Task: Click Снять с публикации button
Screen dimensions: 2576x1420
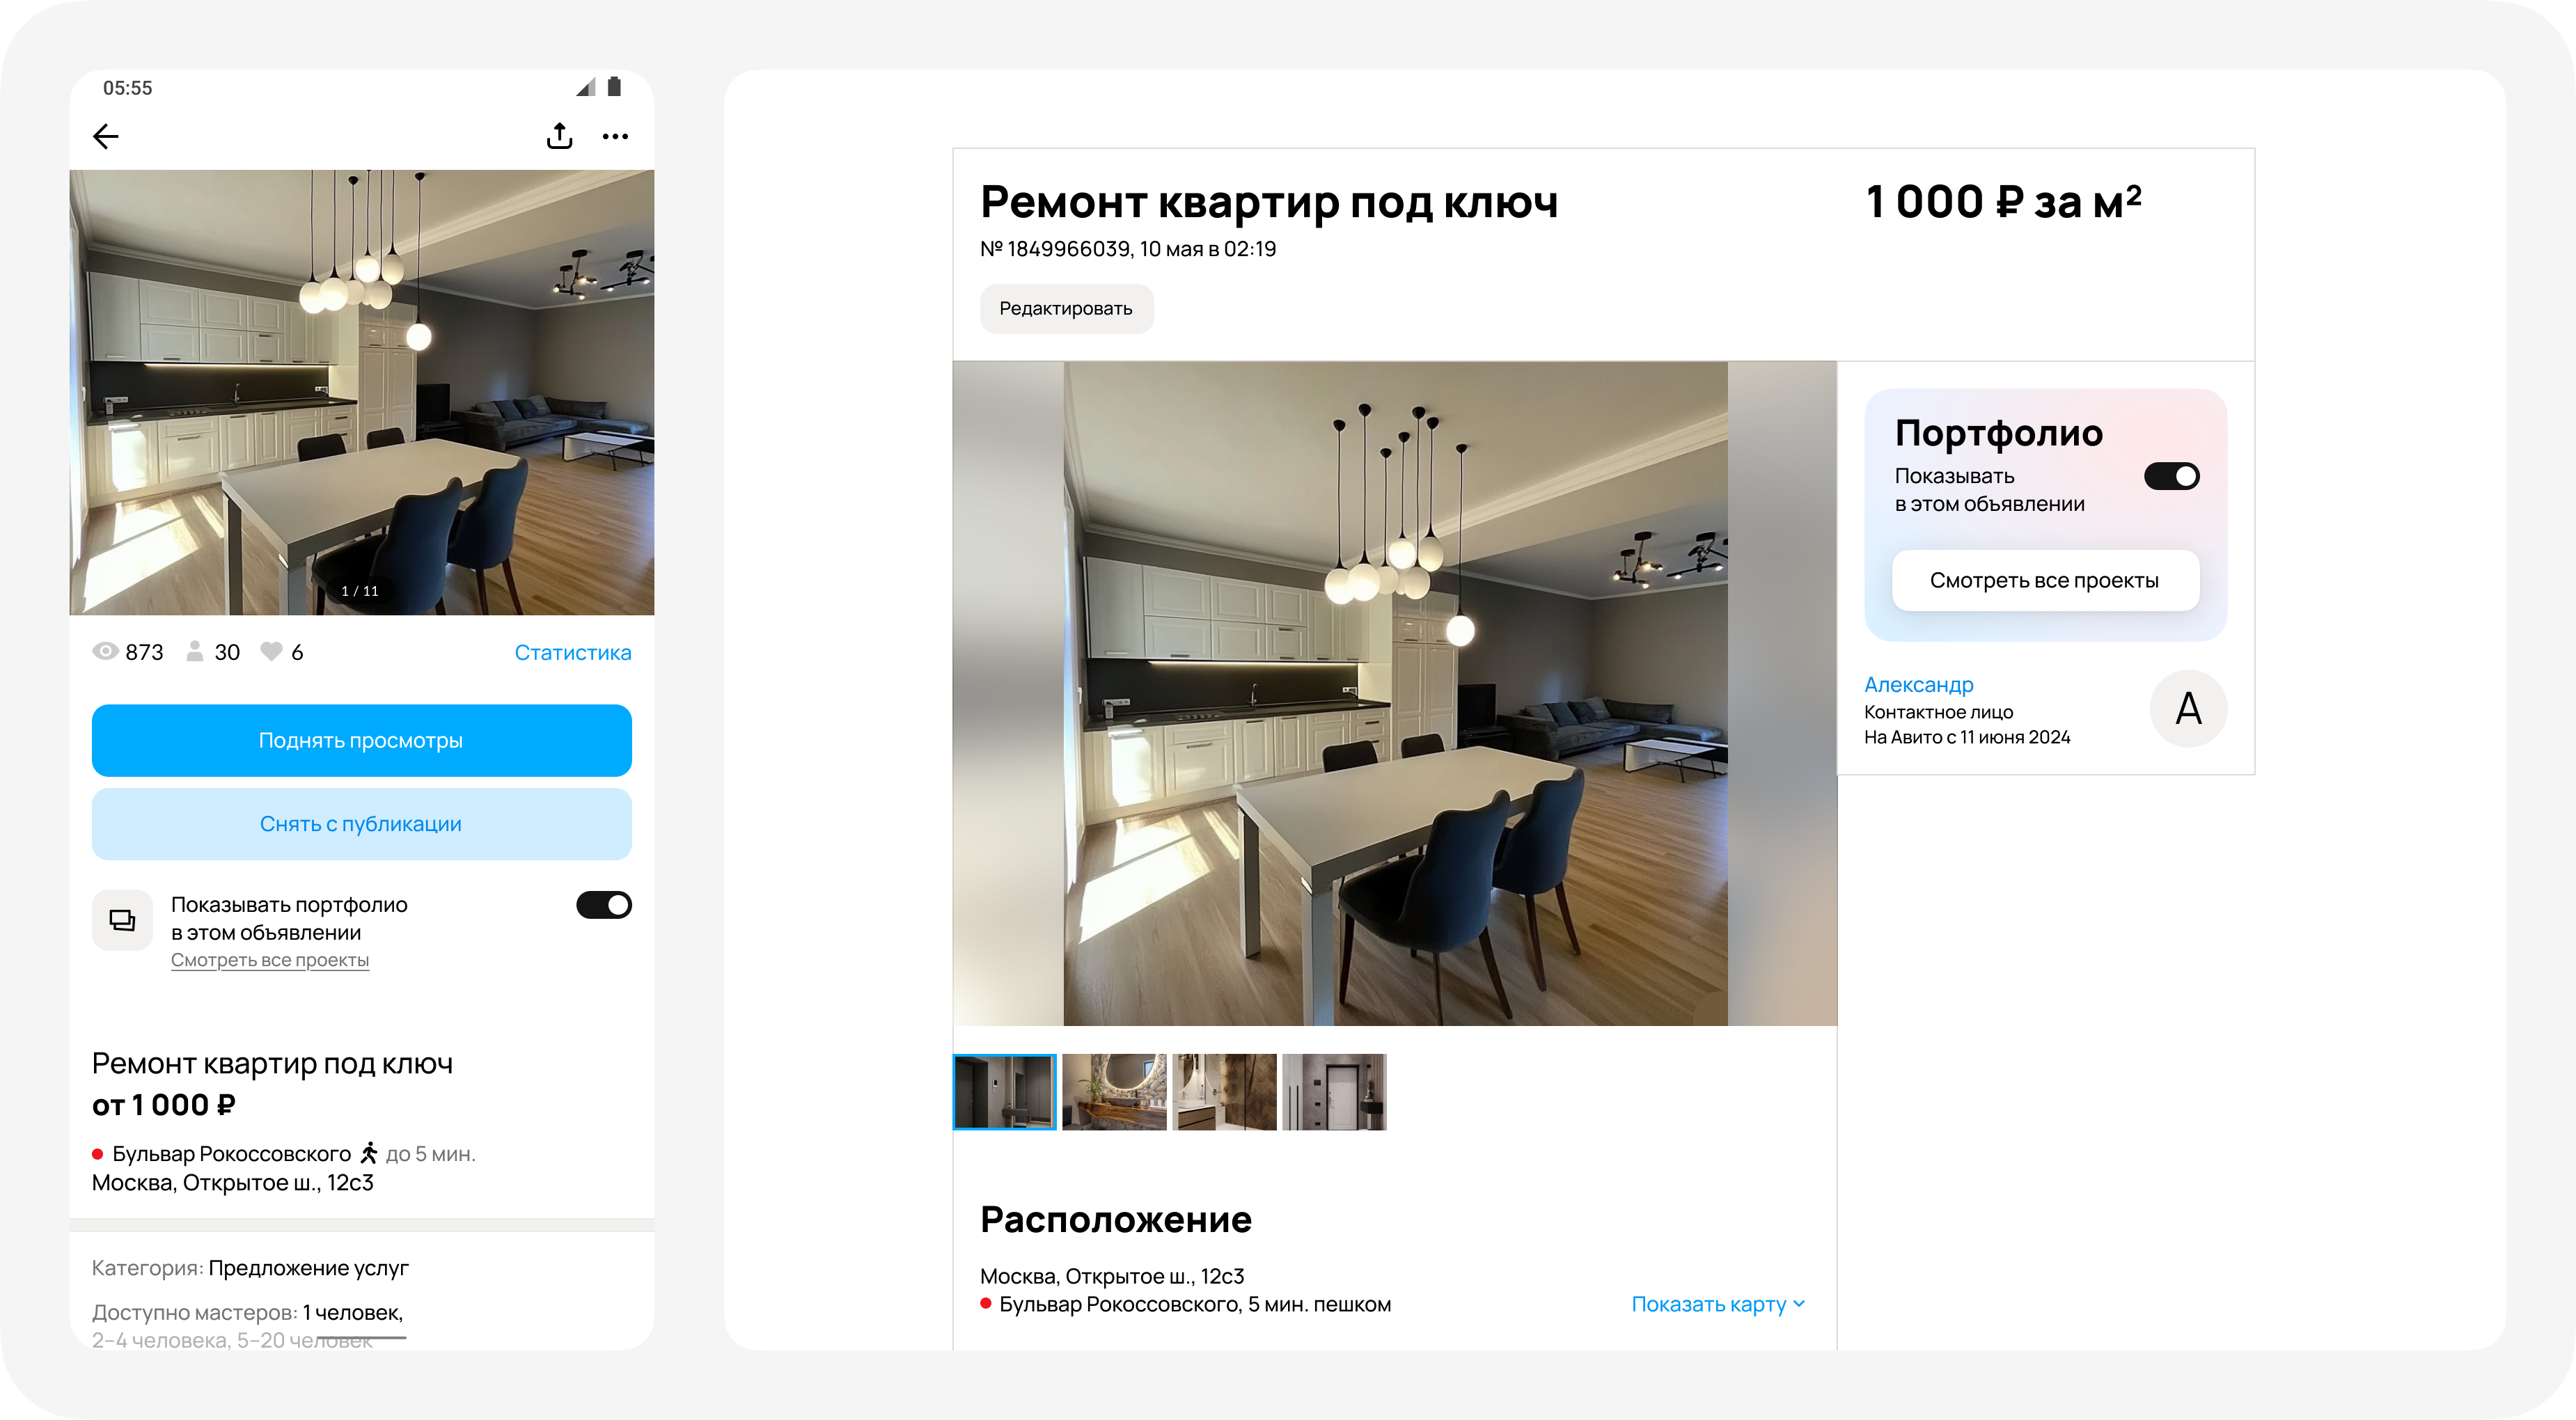Action: pyautogui.click(x=361, y=824)
